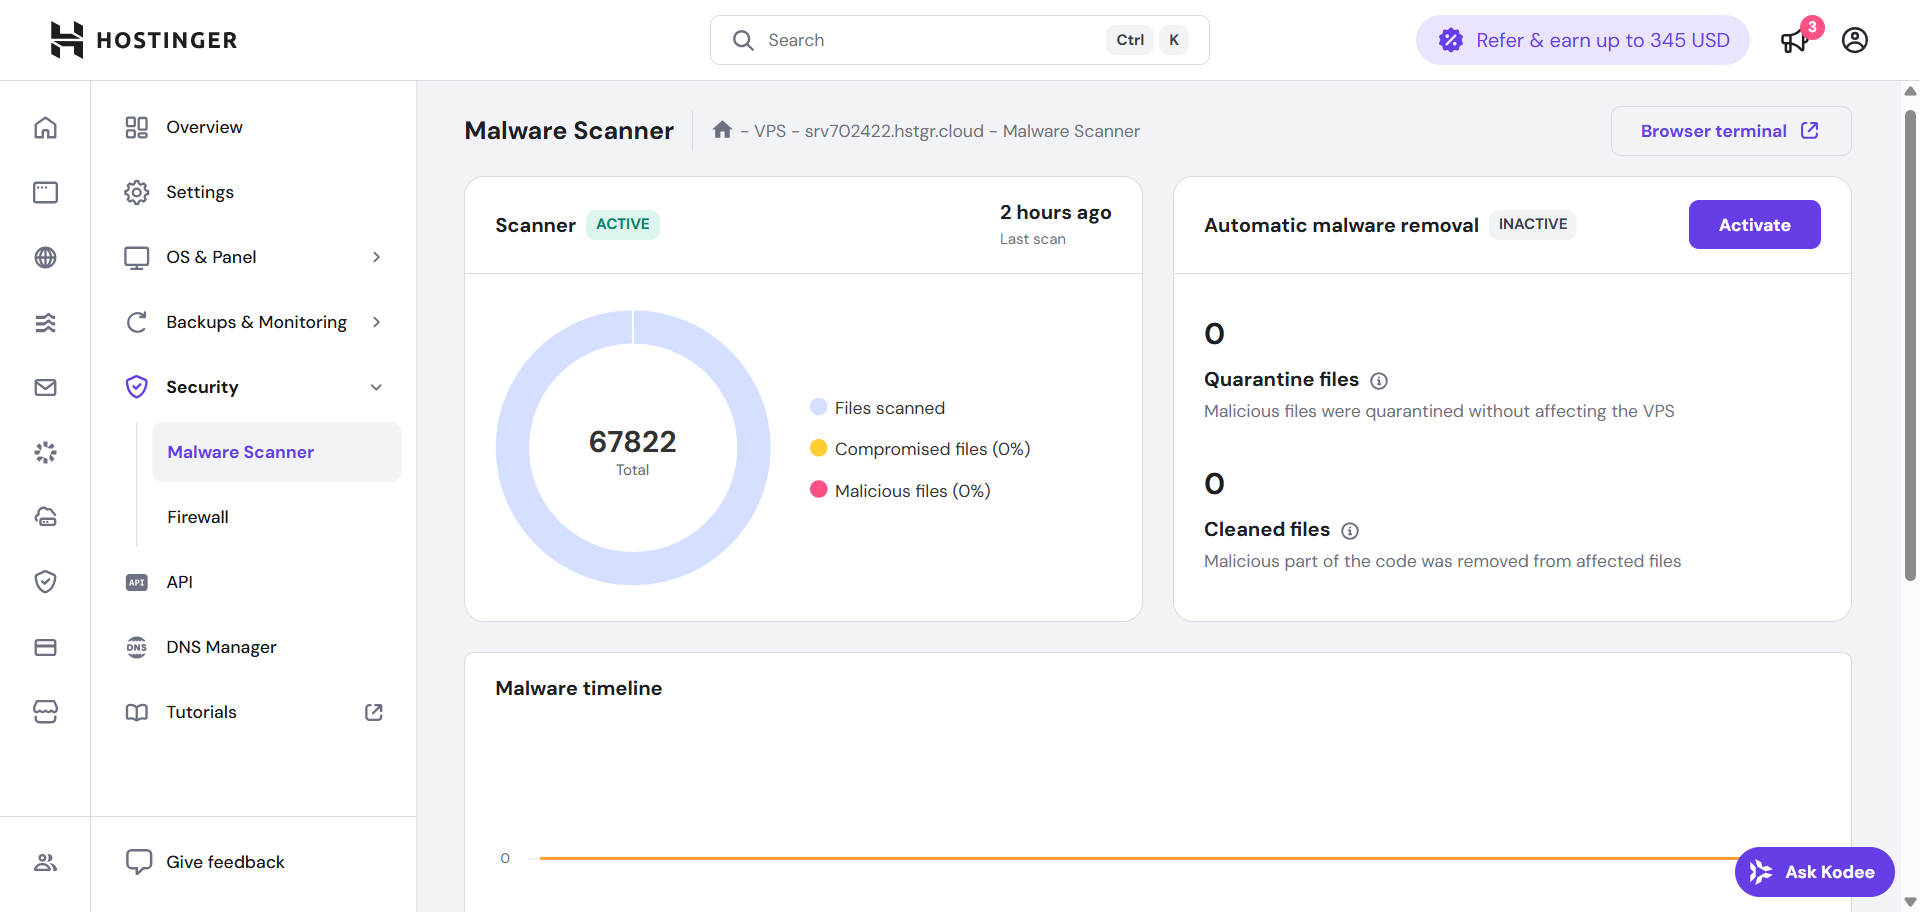Click the API icon in sidebar
The image size is (1920, 912).
(137, 582)
